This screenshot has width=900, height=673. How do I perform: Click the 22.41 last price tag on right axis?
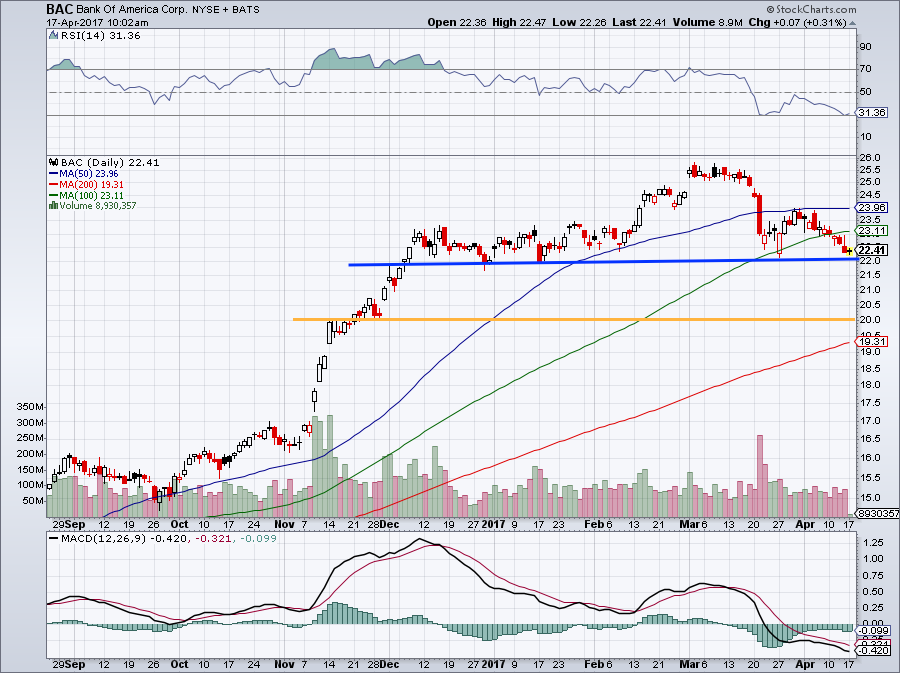click(872, 251)
